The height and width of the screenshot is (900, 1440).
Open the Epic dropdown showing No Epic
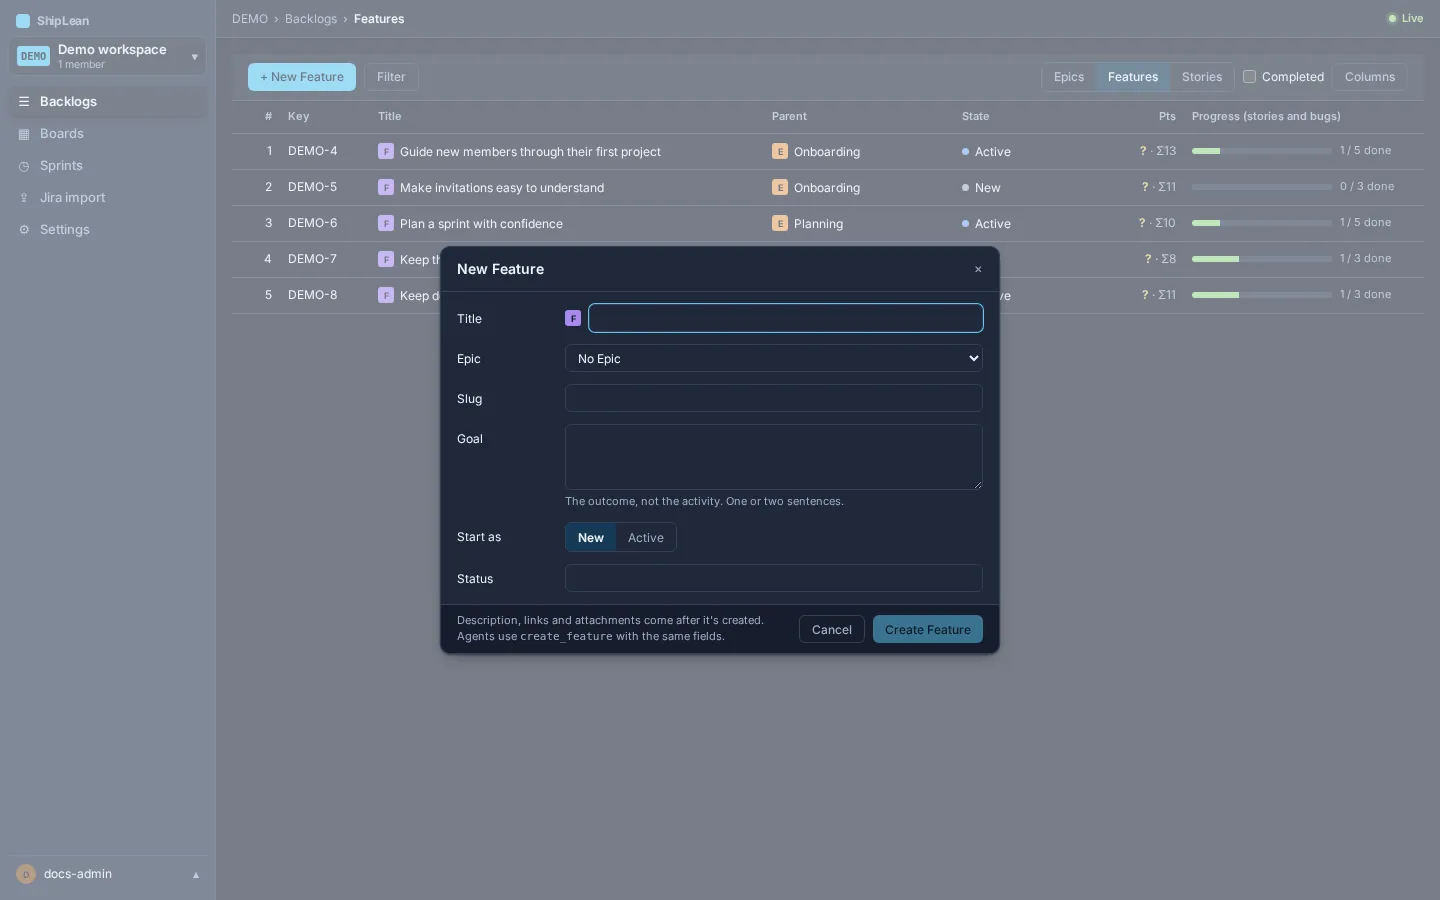click(774, 358)
